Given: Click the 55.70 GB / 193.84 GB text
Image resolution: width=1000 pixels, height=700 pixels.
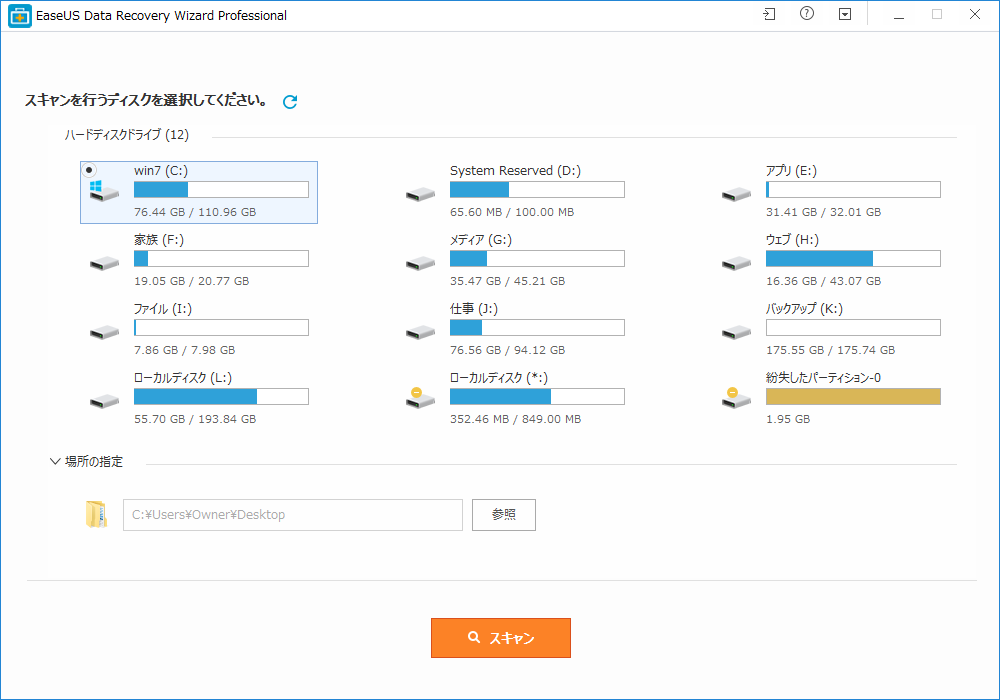Looking at the screenshot, I should (x=195, y=419).
